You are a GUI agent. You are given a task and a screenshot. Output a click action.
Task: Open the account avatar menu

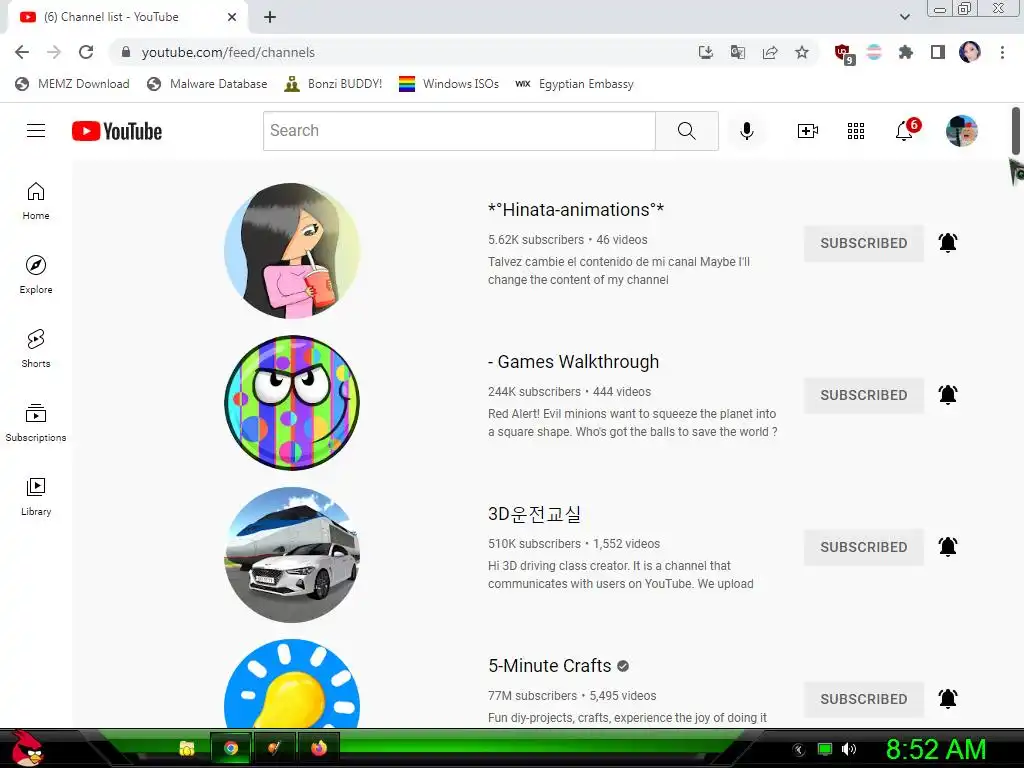point(961,131)
